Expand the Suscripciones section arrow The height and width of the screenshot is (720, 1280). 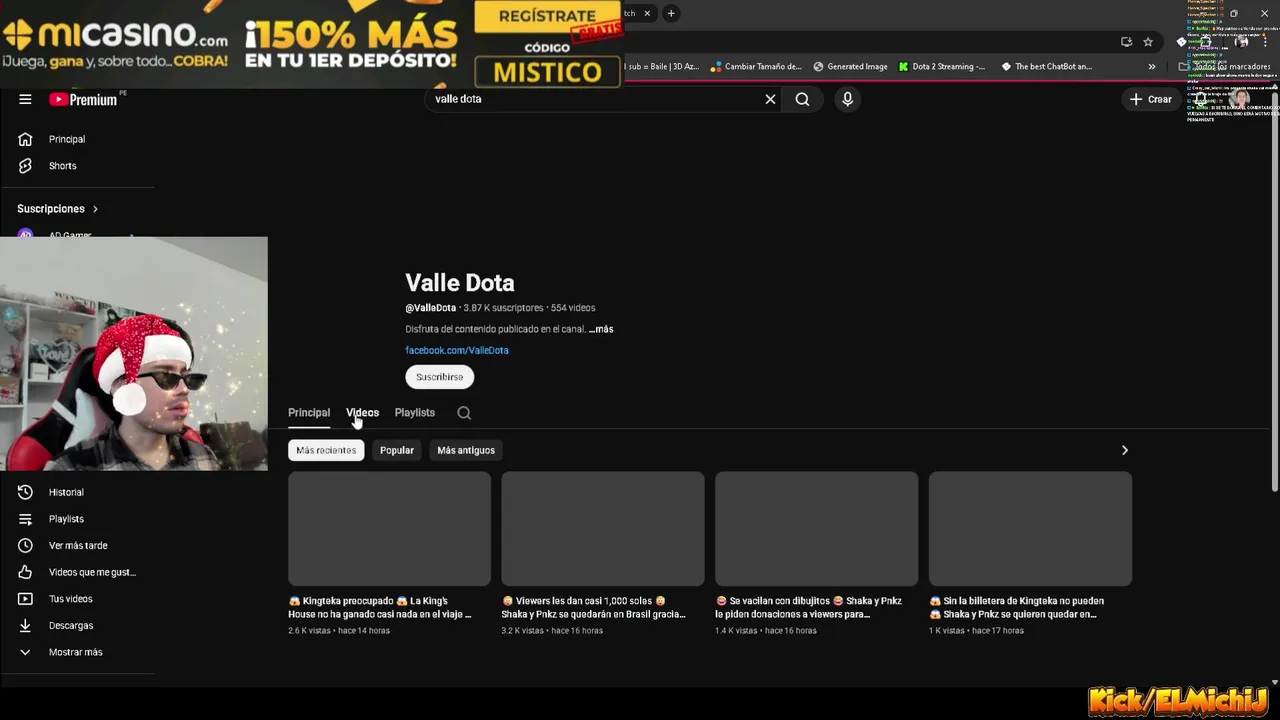[95, 209]
